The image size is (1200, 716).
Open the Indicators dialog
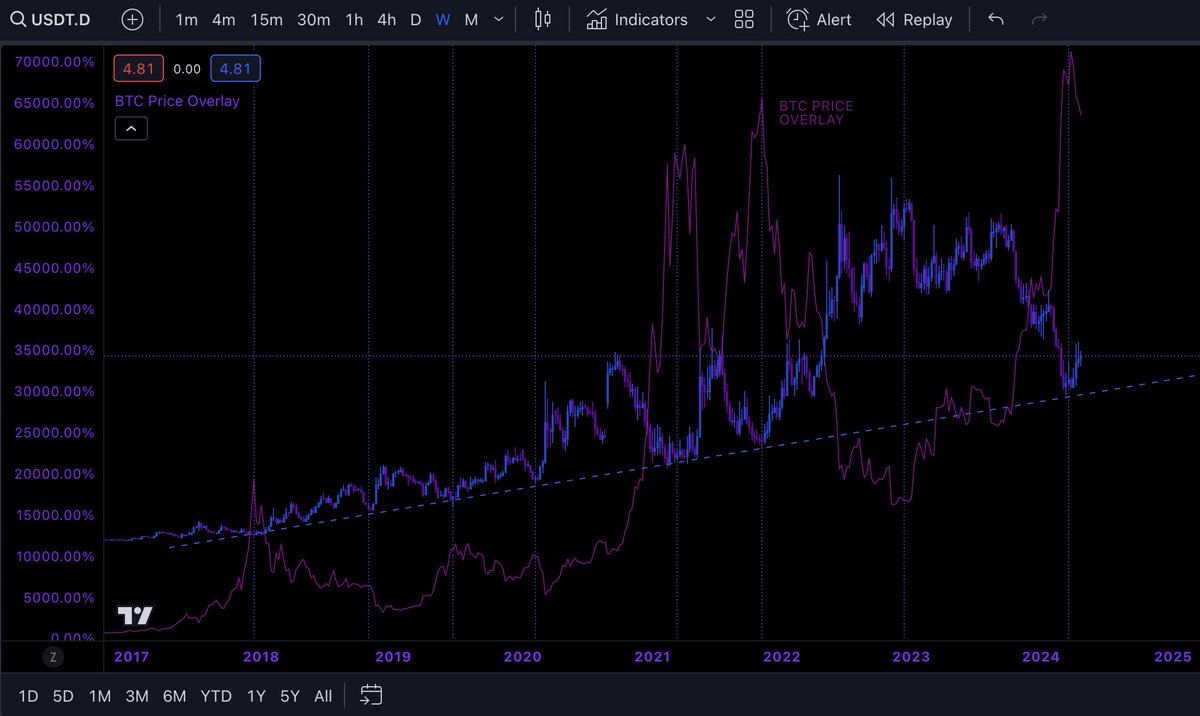coord(637,19)
